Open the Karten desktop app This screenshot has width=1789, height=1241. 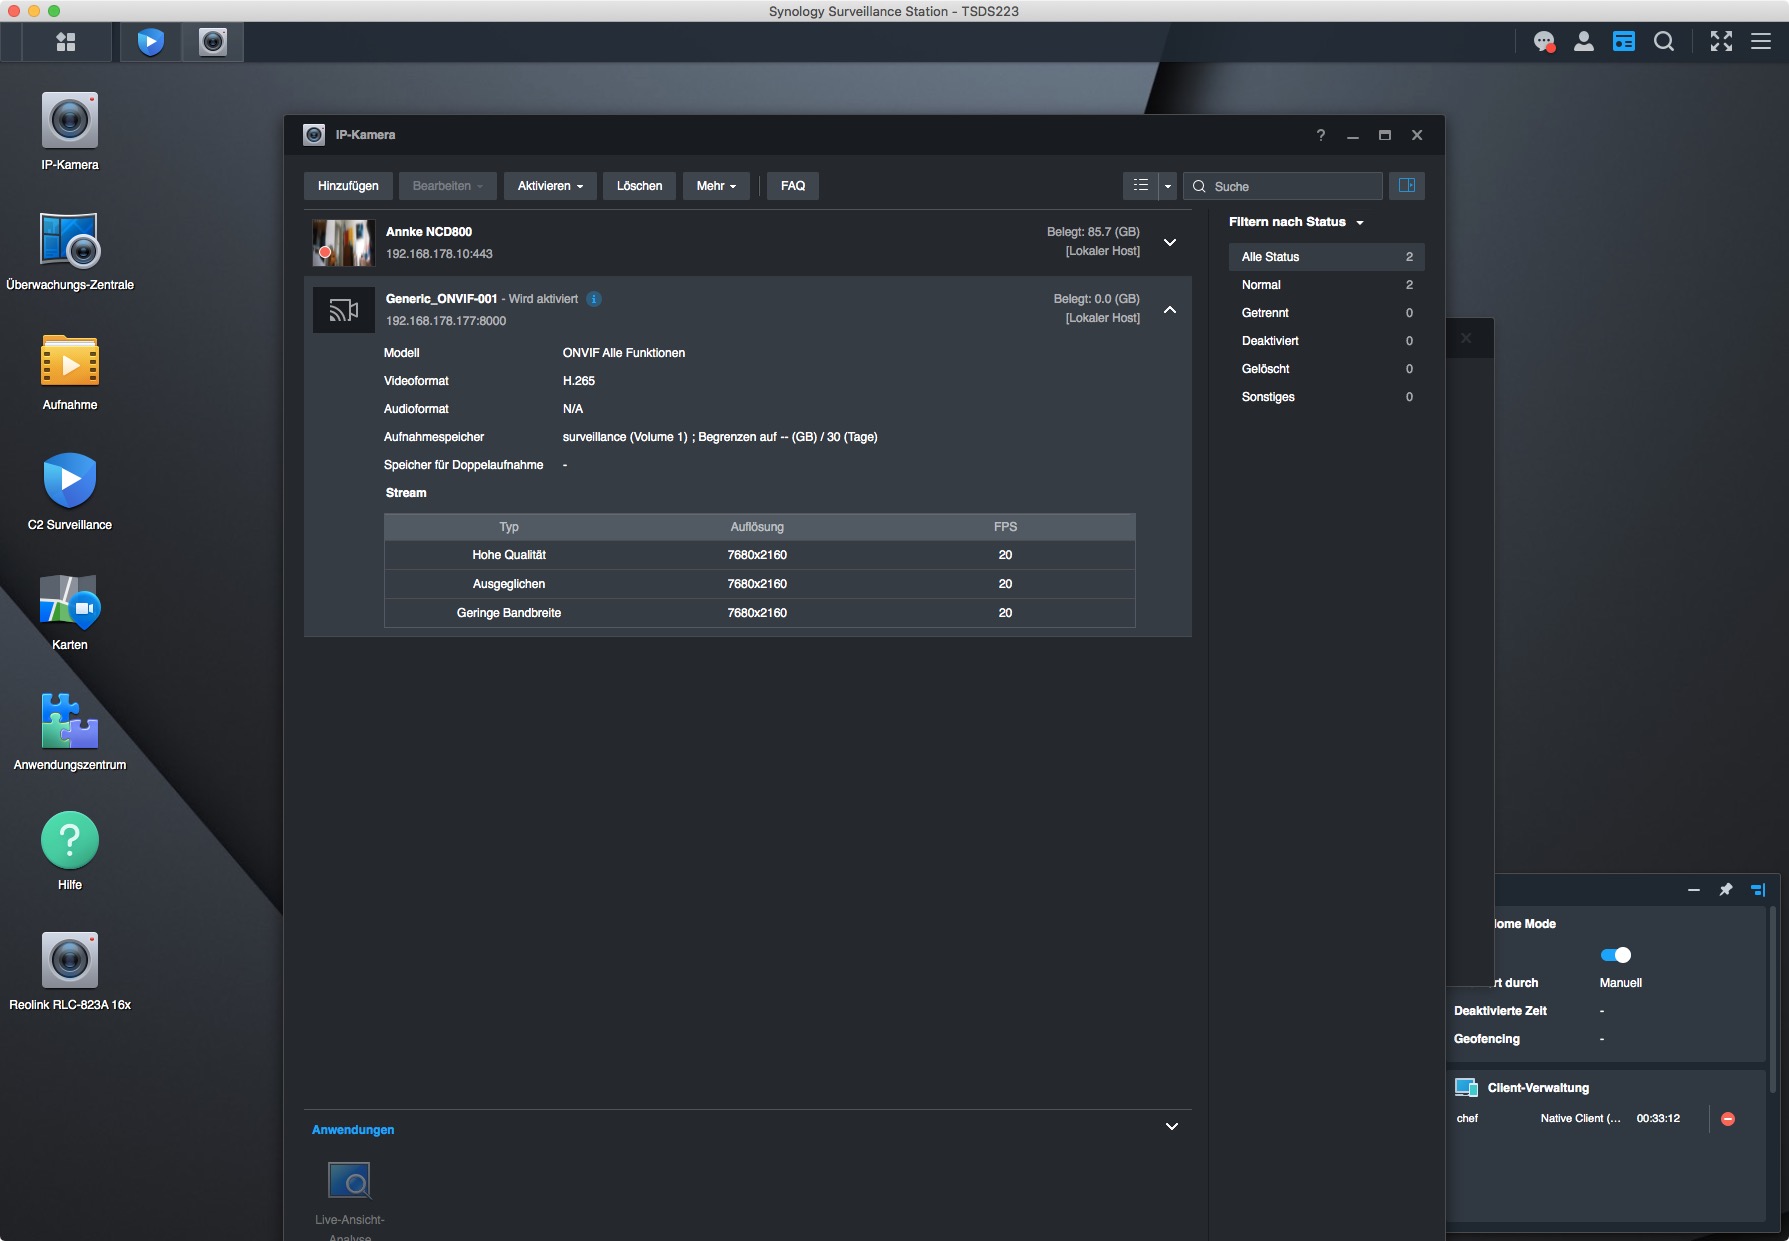coord(70,611)
